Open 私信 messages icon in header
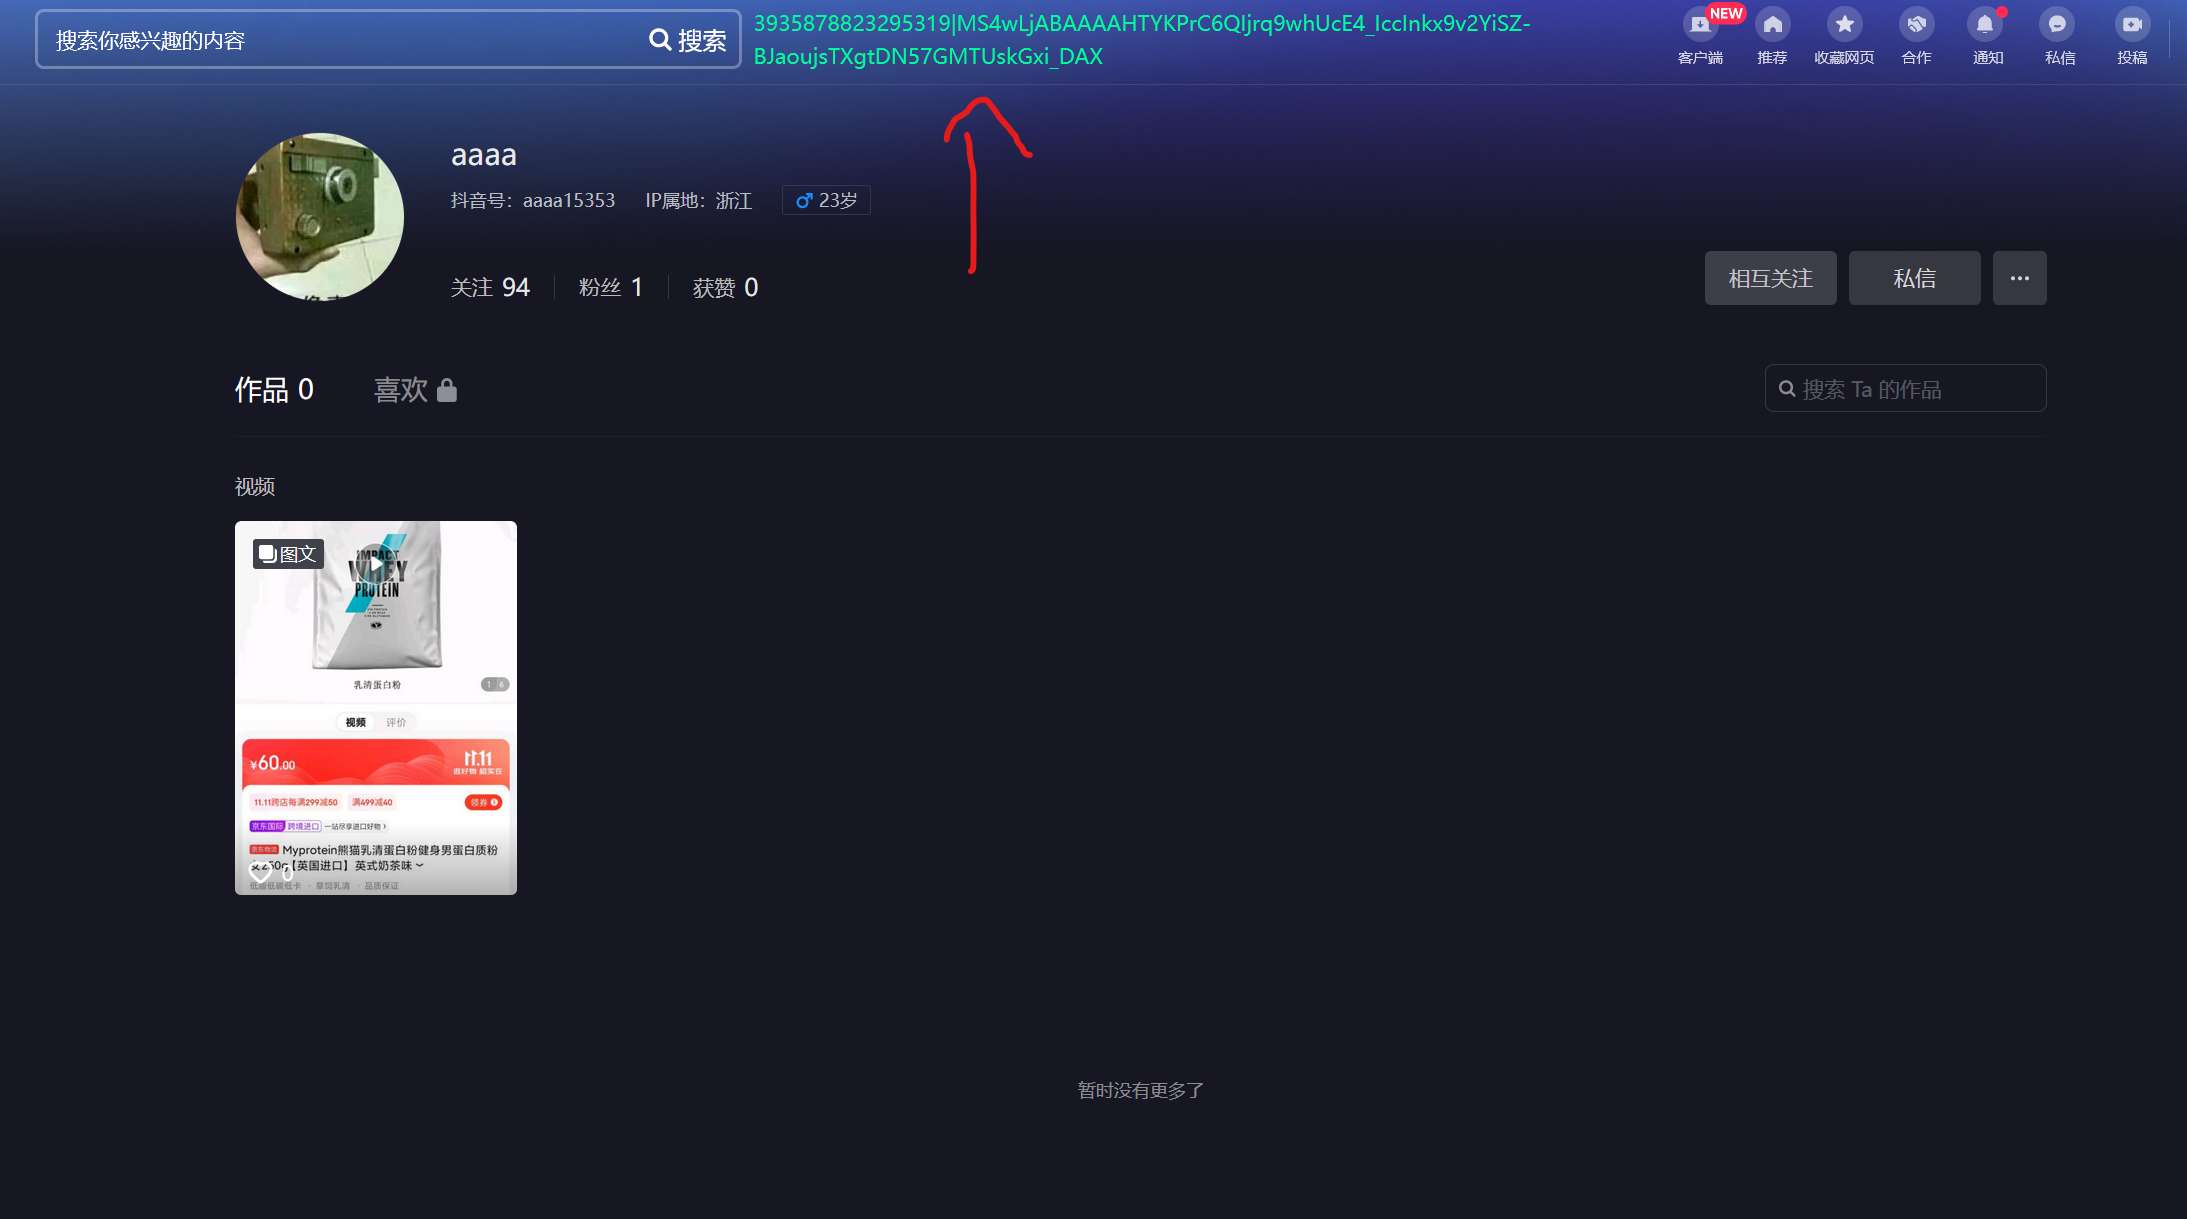This screenshot has width=2187, height=1219. (x=2058, y=26)
